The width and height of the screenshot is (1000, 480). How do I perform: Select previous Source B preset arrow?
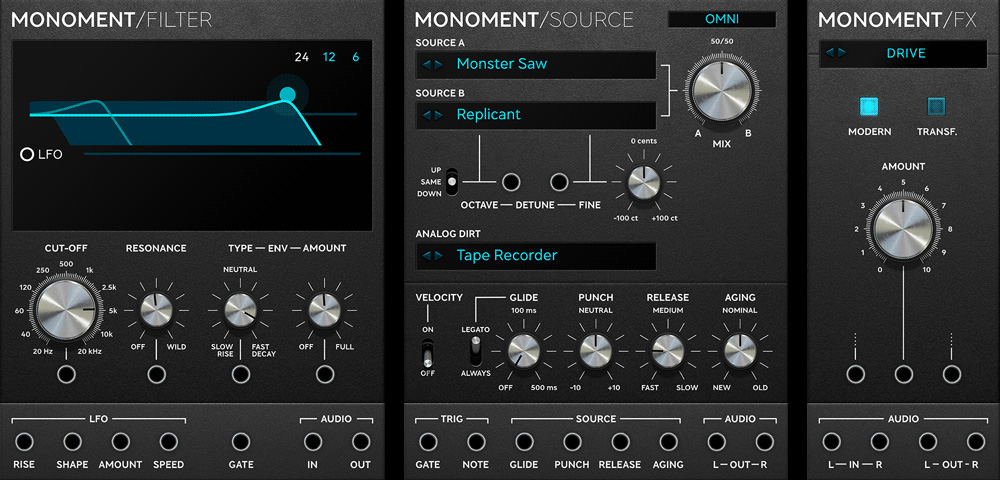pyautogui.click(x=427, y=115)
